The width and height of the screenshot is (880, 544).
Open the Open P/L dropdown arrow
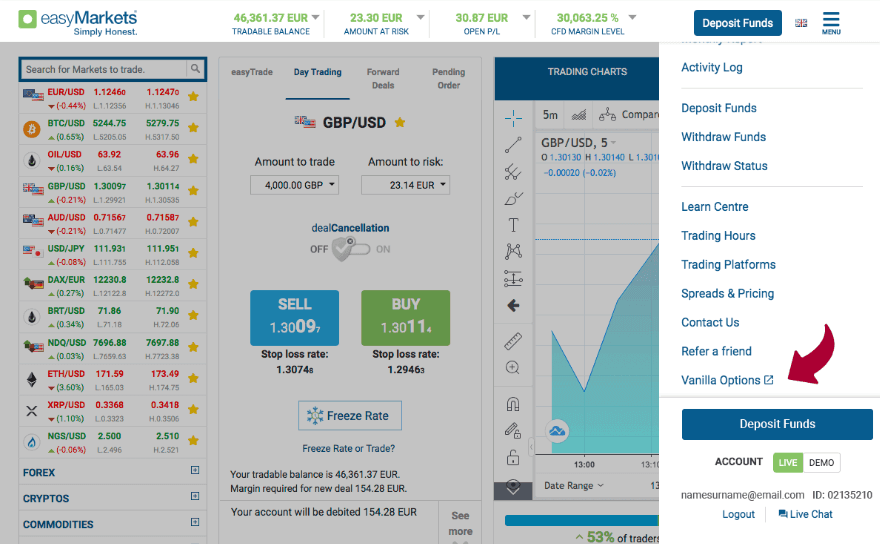click(526, 17)
